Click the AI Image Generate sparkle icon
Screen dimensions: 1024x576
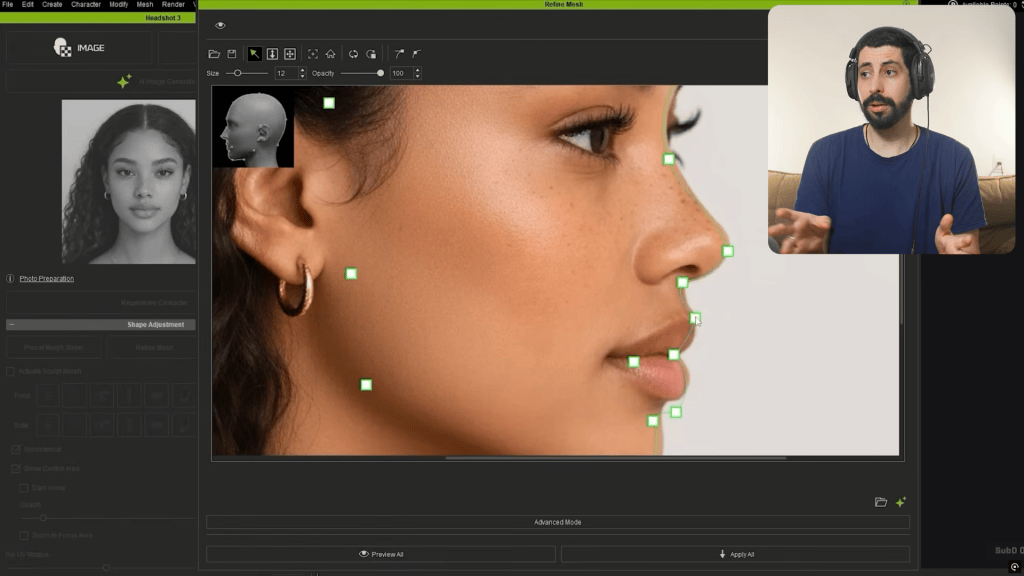(x=124, y=82)
